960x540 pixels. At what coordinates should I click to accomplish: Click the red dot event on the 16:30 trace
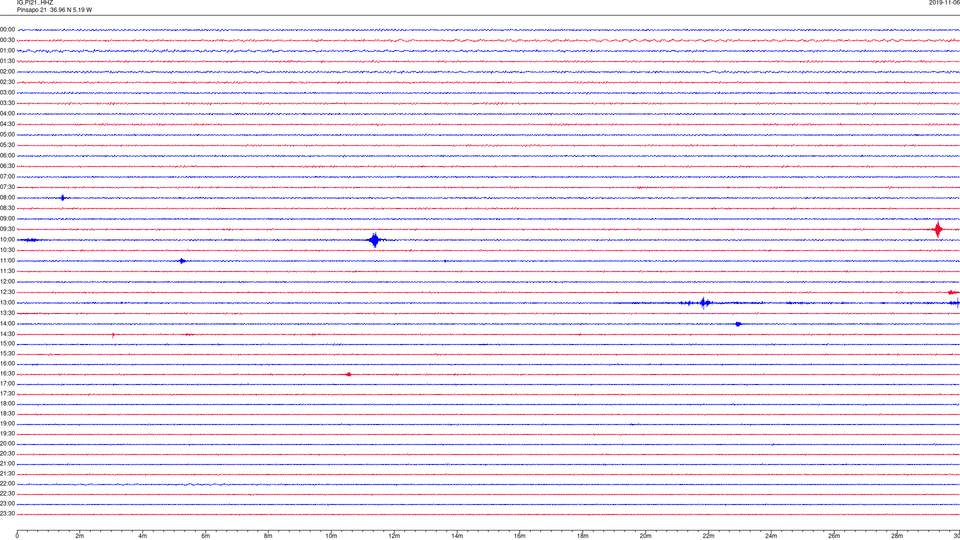point(348,374)
